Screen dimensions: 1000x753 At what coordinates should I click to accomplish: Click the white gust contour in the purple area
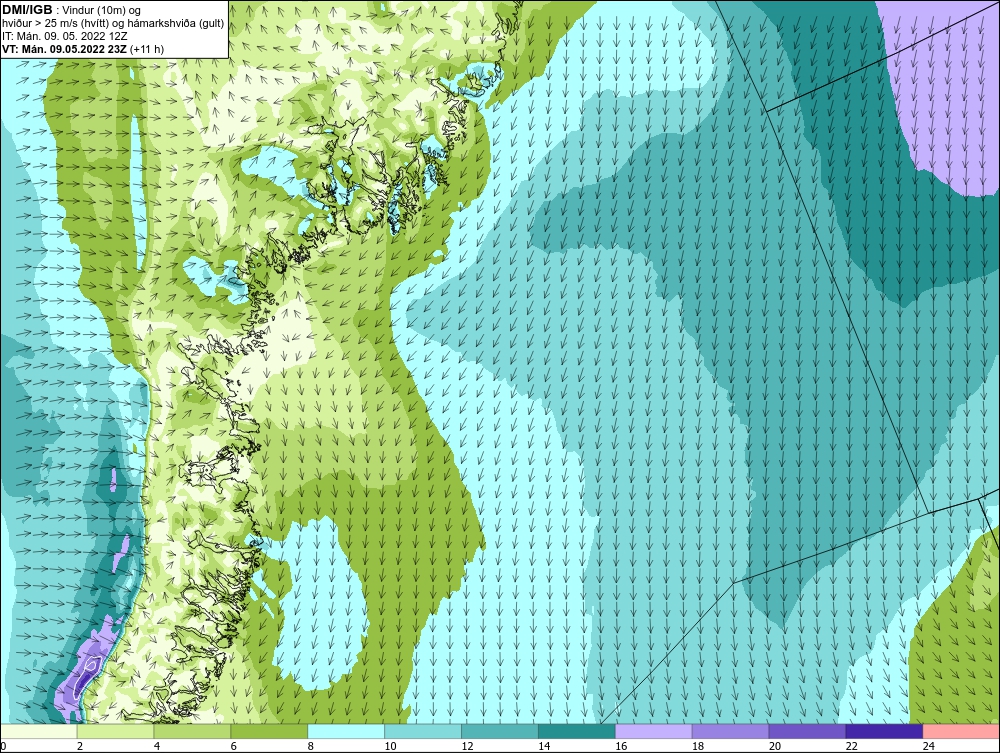(x=85, y=676)
